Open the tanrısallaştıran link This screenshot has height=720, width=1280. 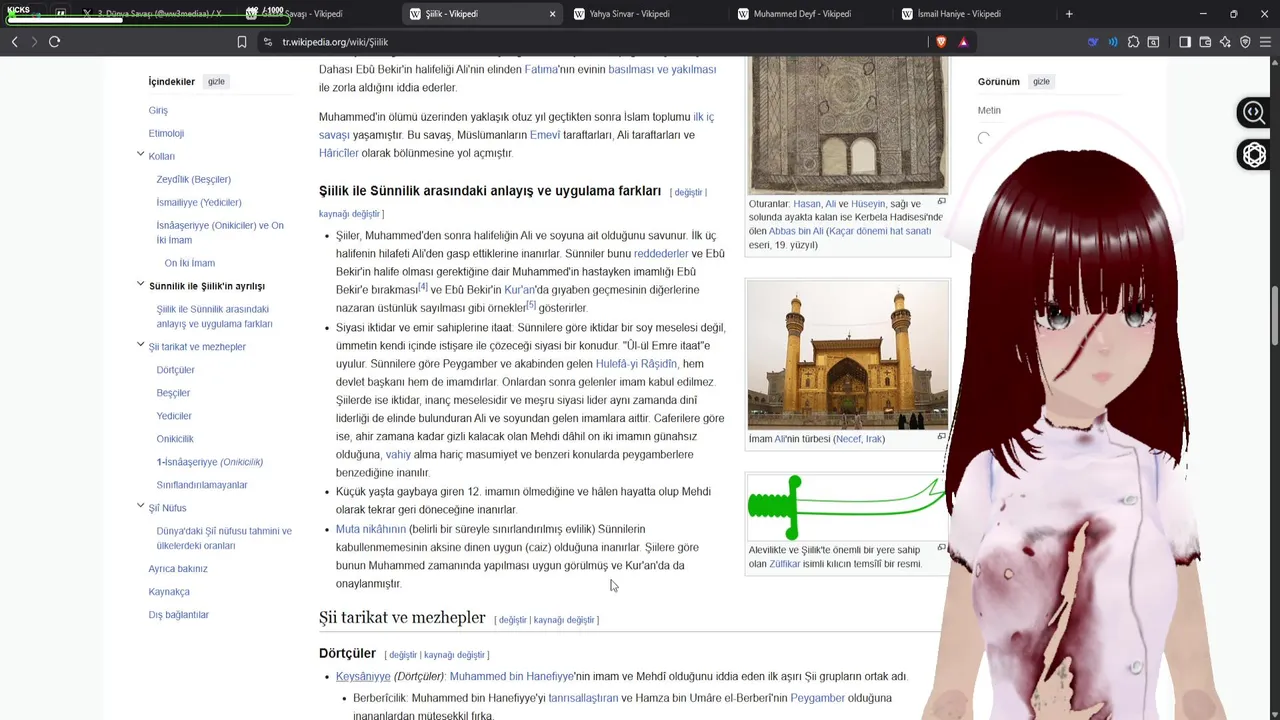click(583, 698)
